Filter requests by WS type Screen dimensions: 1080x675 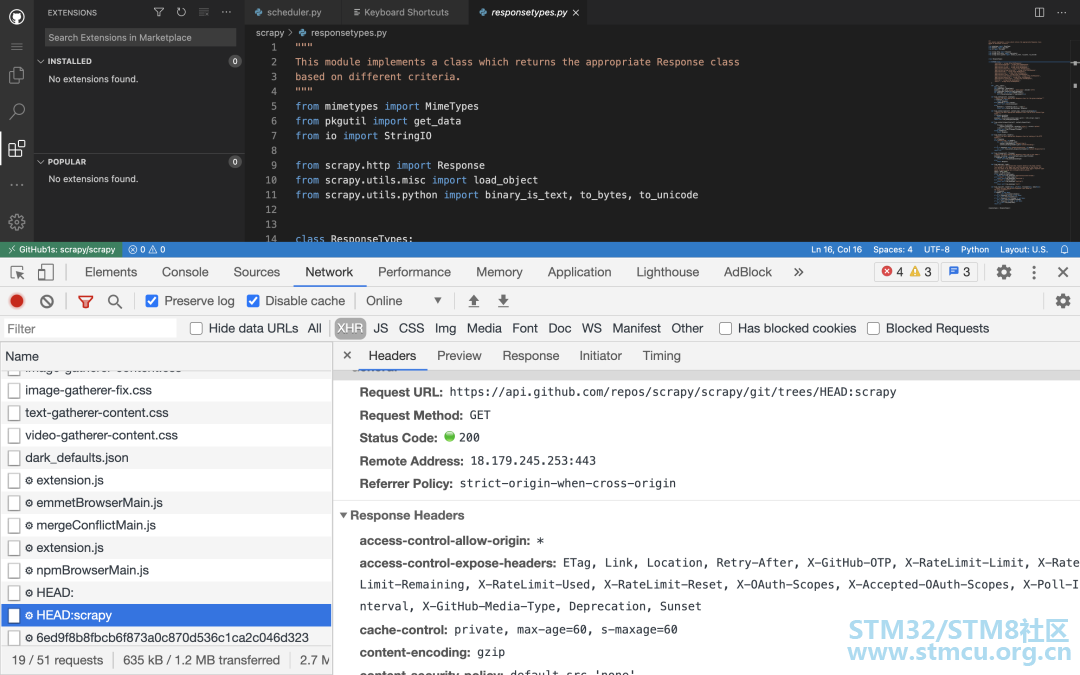pos(591,329)
